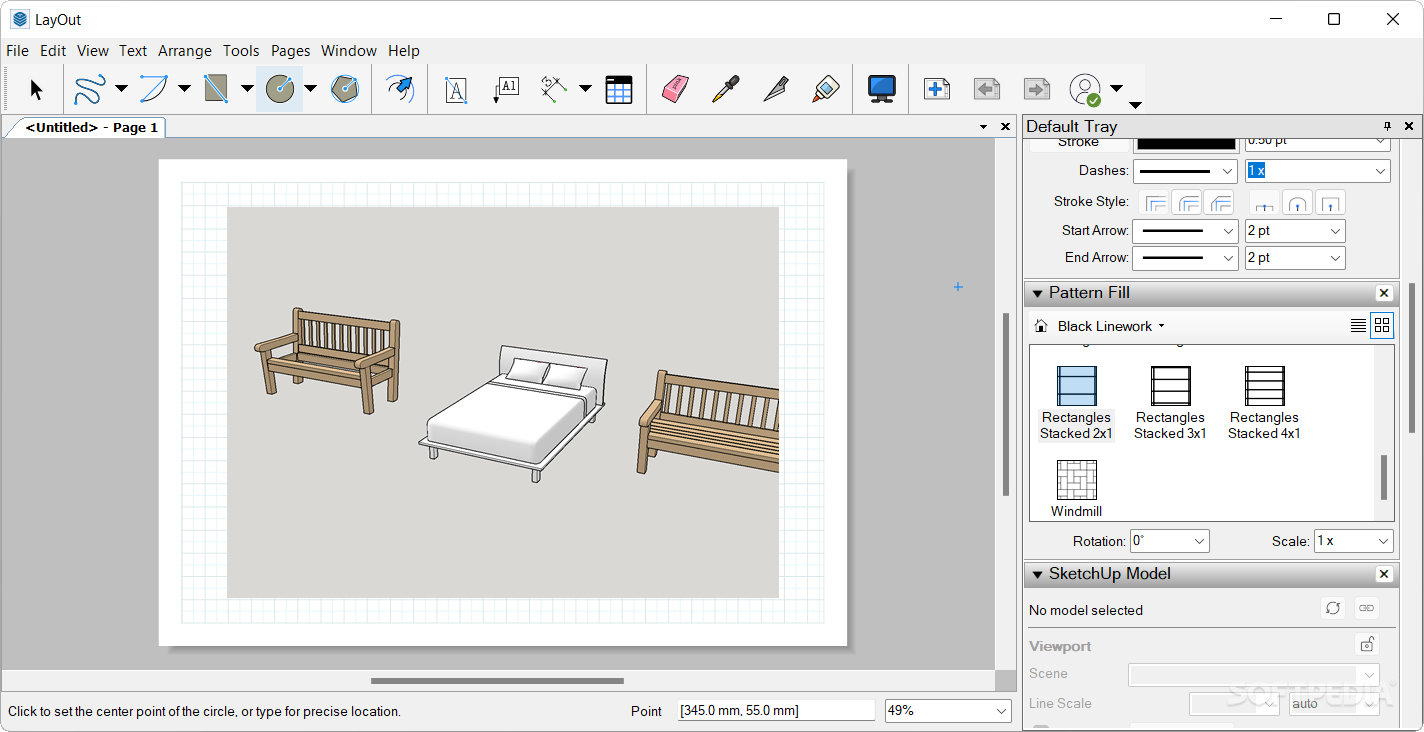Go to previous page arrow icon
Viewport: 1424px width, 732px height.
987,90
